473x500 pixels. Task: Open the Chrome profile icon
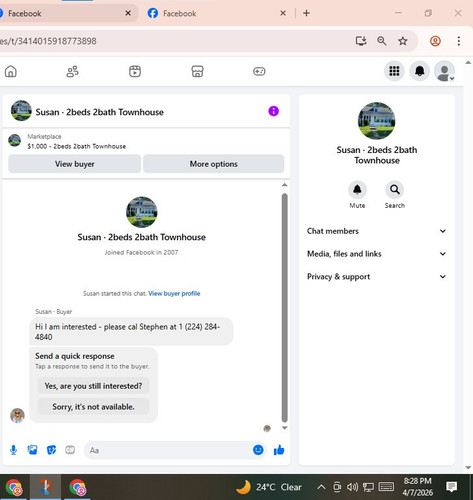pyautogui.click(x=435, y=41)
